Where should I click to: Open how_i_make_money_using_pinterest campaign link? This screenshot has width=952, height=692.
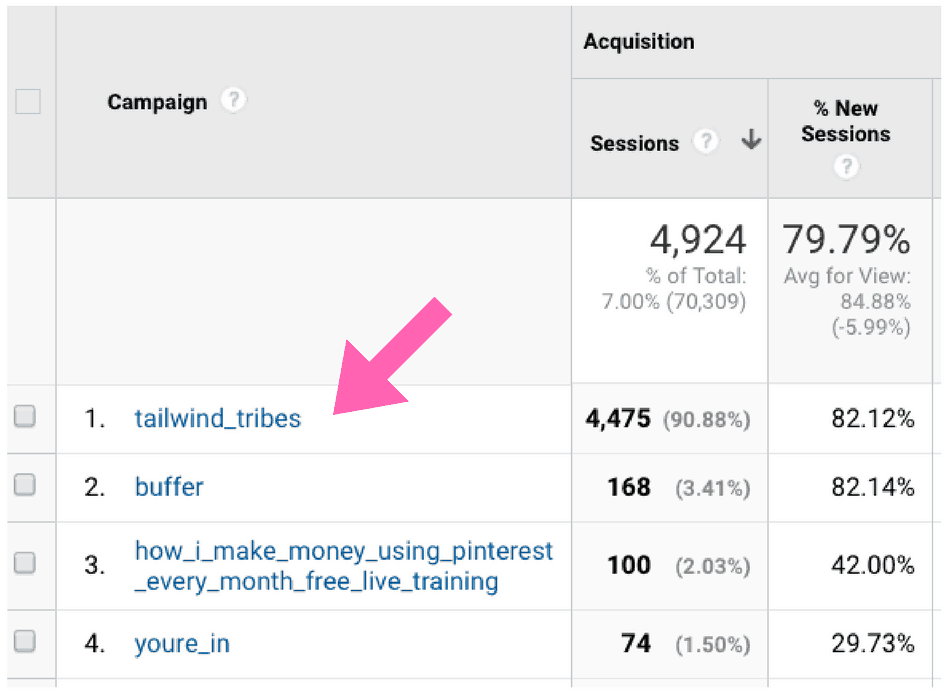coord(343,566)
